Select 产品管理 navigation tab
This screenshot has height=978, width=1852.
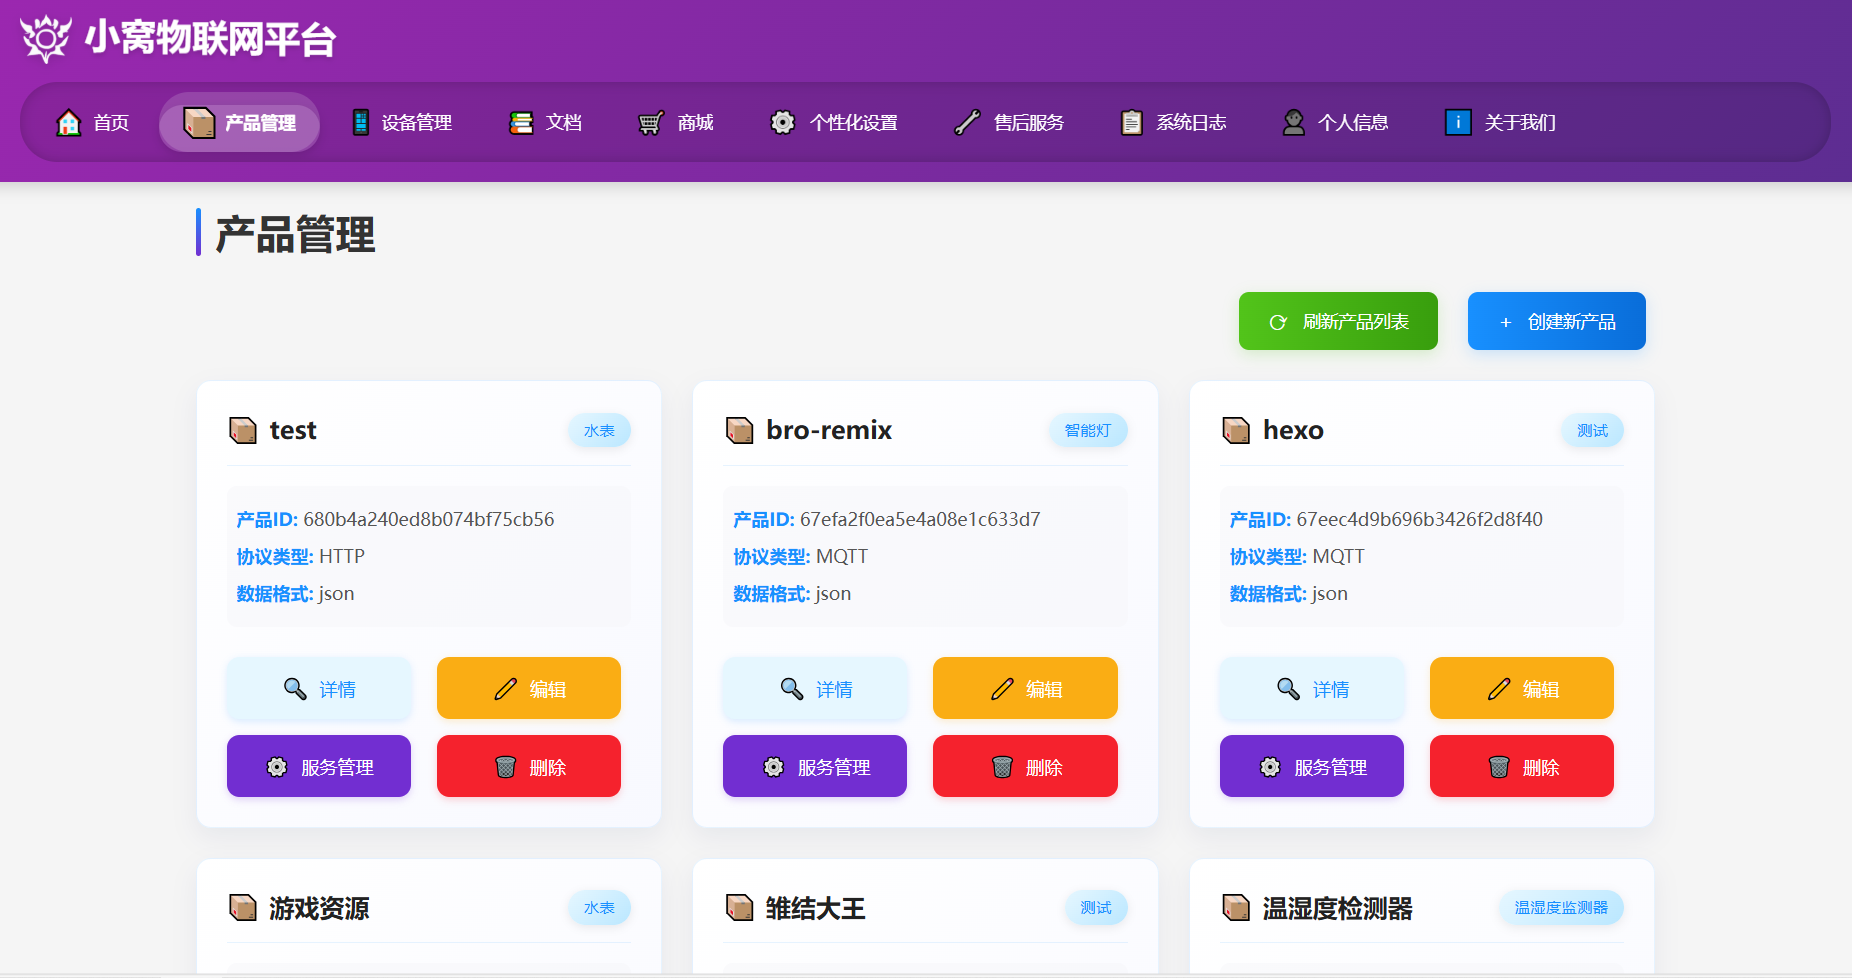tap(239, 122)
